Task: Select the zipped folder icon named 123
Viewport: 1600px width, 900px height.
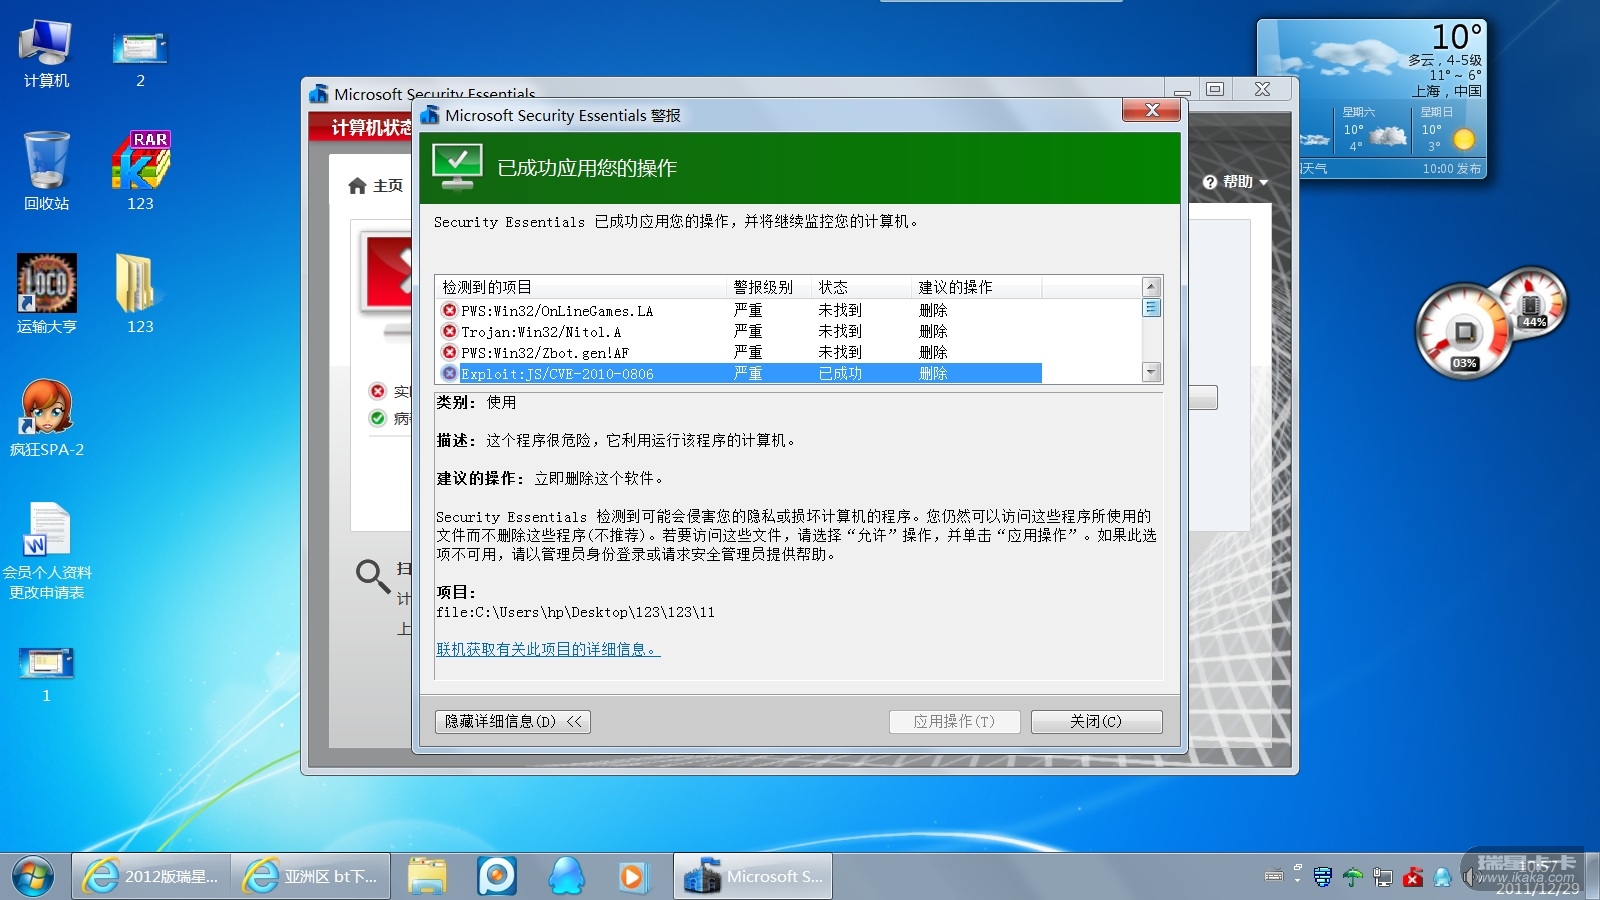Action: (140, 294)
